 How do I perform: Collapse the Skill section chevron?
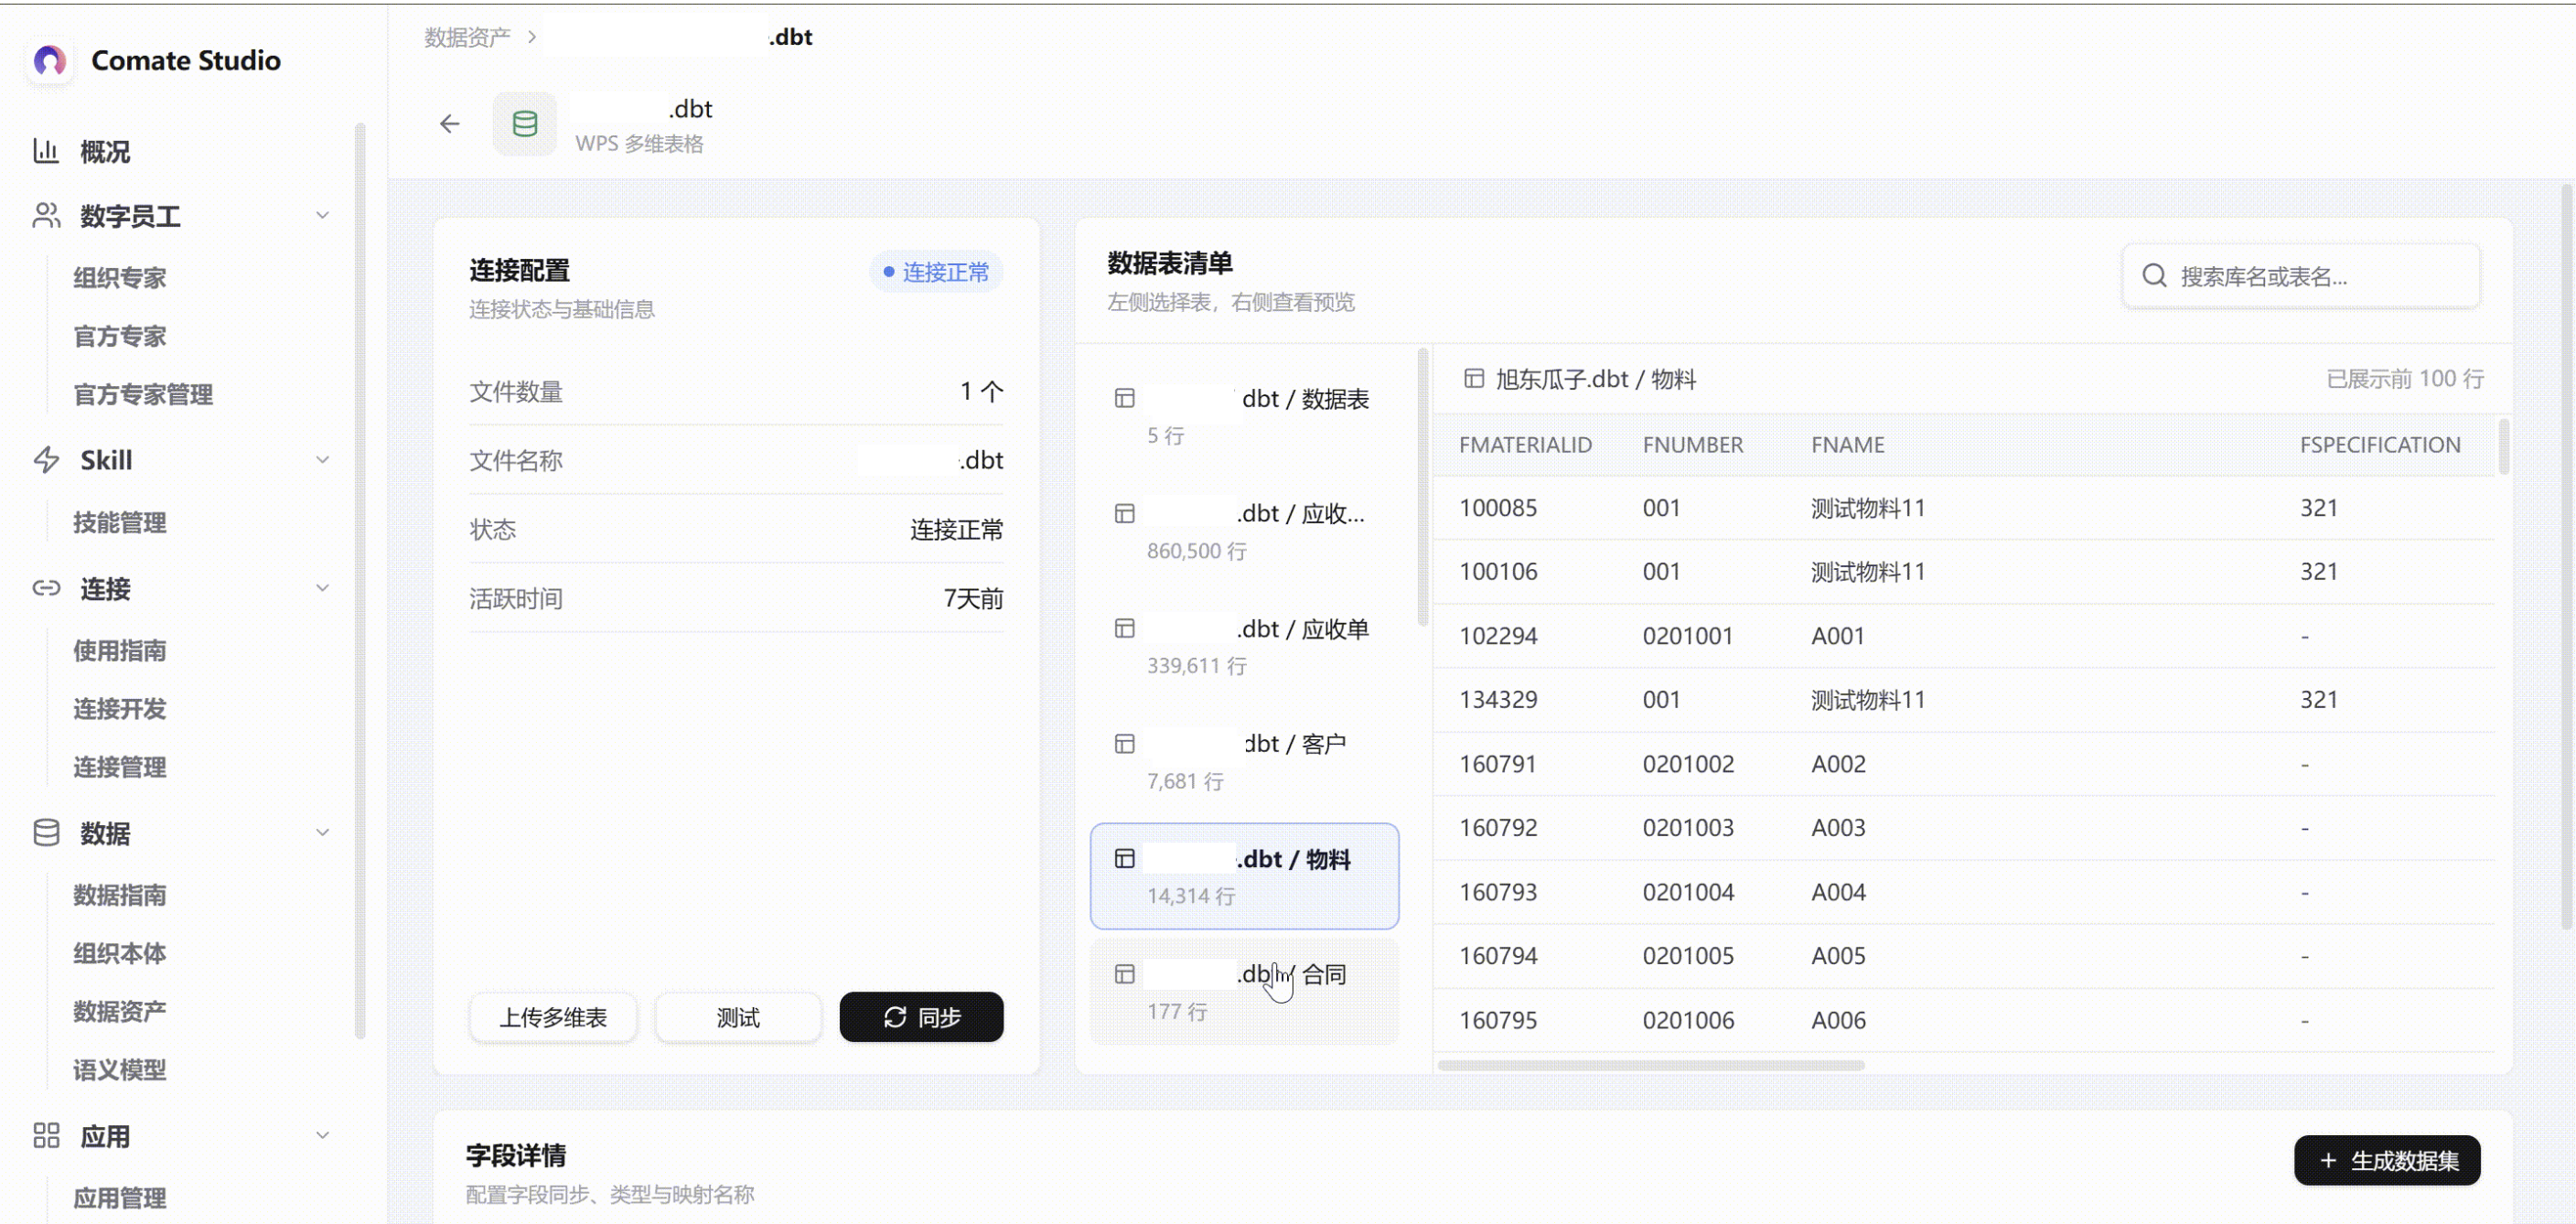pos(322,460)
